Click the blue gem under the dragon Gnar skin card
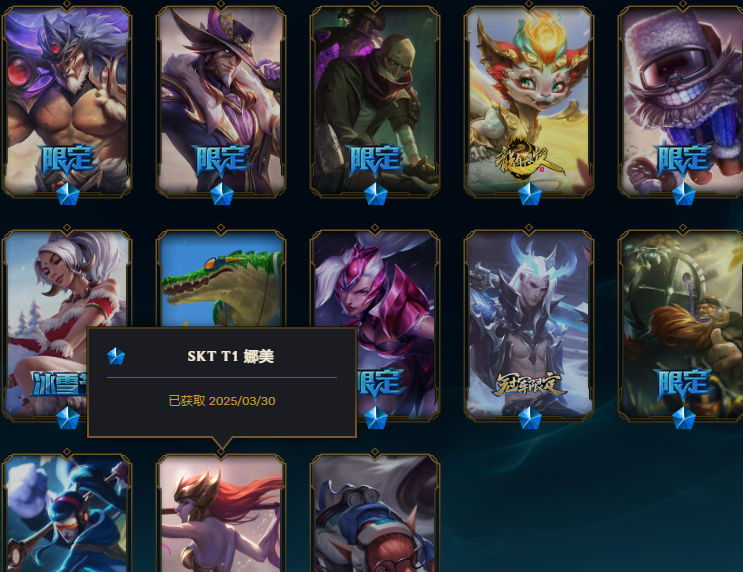The image size is (743, 572). [x=530, y=194]
